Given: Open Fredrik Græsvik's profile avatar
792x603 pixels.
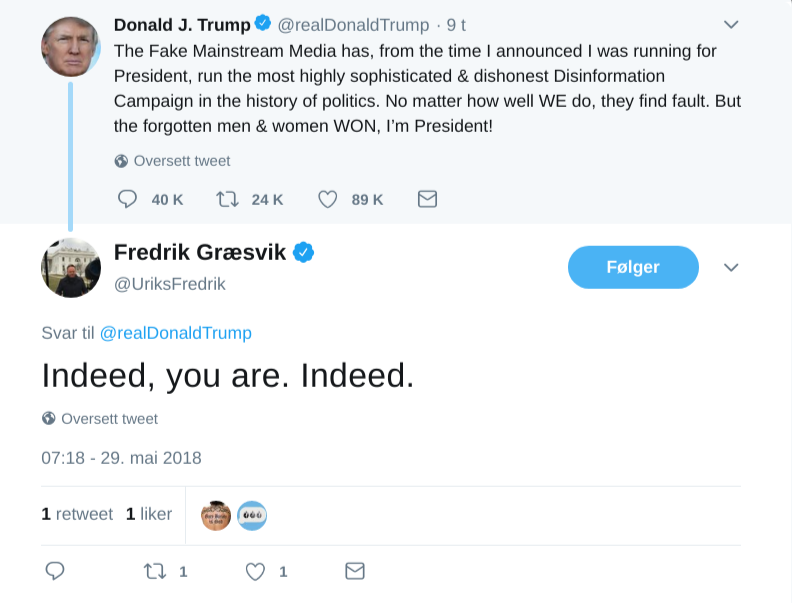Looking at the screenshot, I should coord(70,268).
